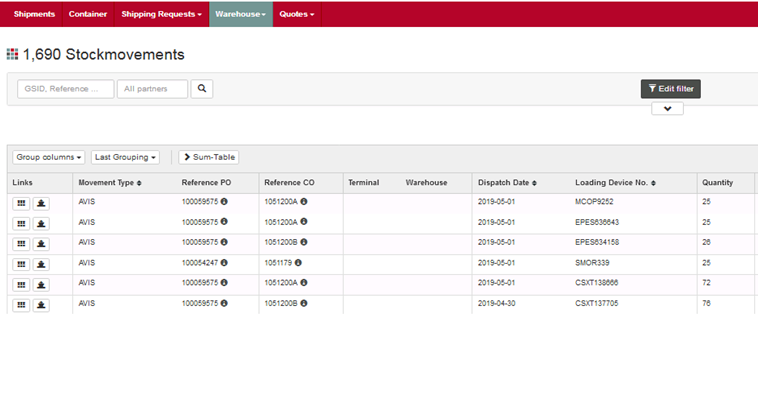Viewport: 758px width, 414px height.
Task: Click info icon next to 100054247
Action: pos(224,263)
